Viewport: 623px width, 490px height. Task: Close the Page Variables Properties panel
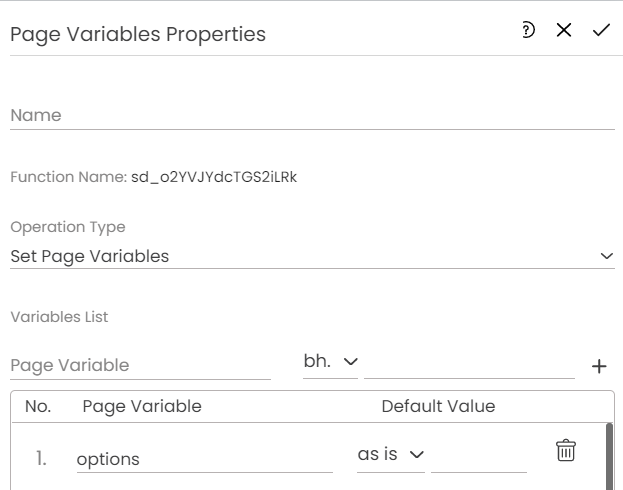[564, 30]
